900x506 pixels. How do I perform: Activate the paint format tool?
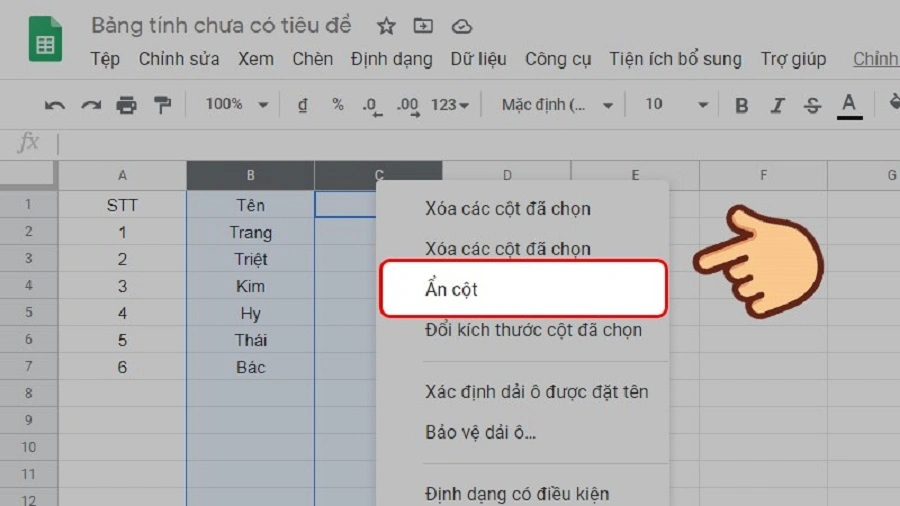162,105
